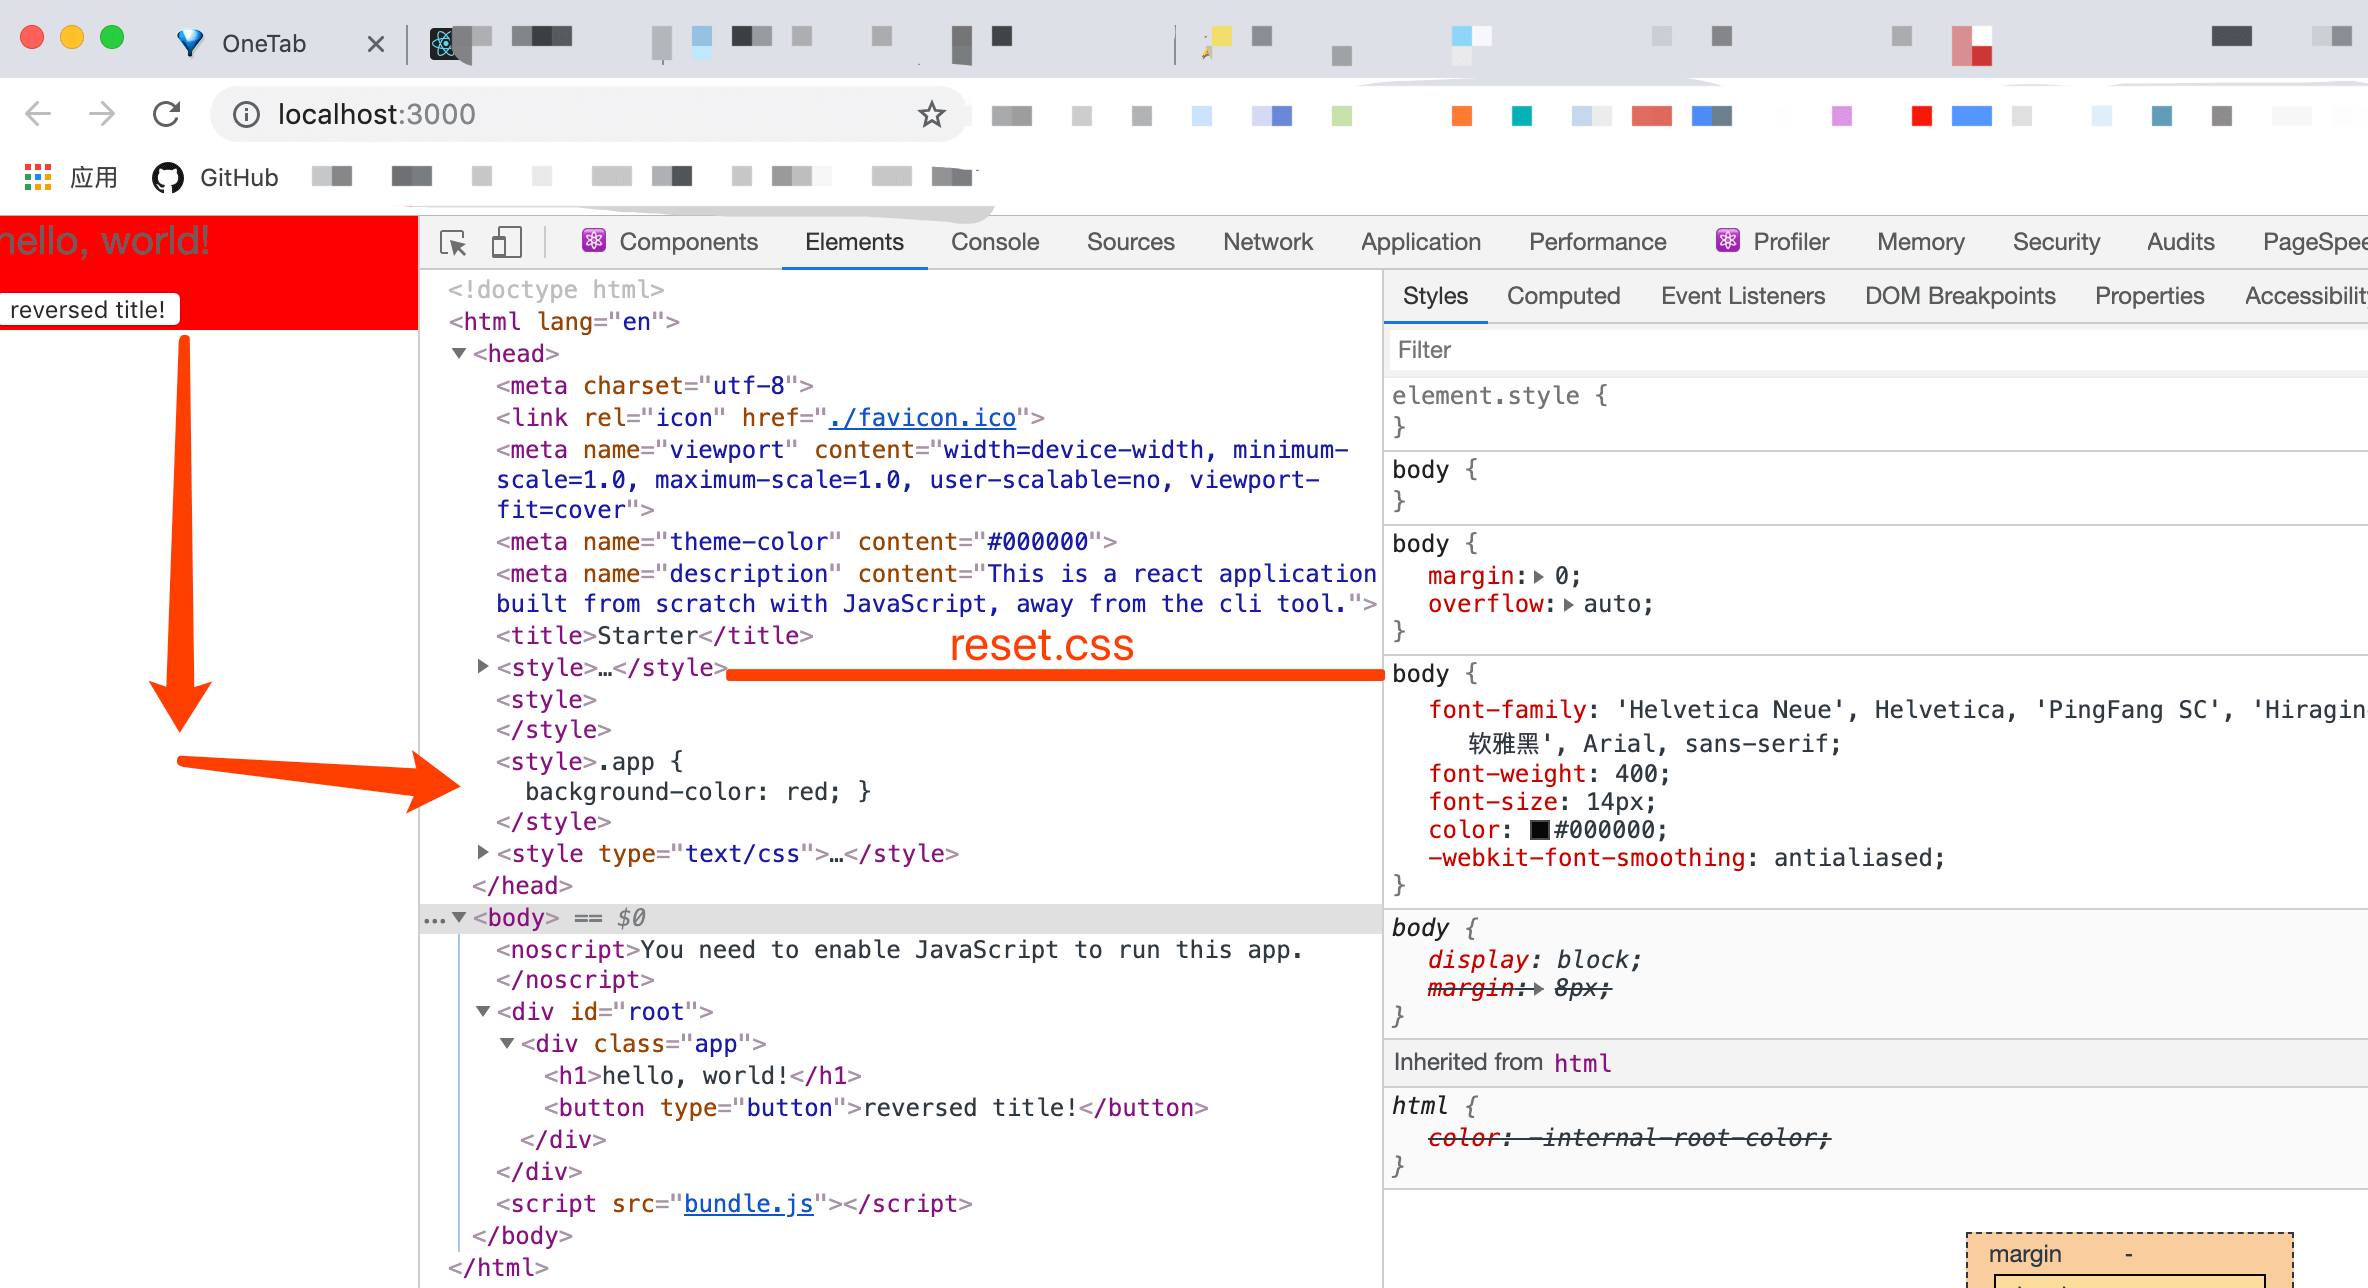View site info icon in address bar
Screen dimensions: 2368x1288
pyautogui.click(x=246, y=114)
